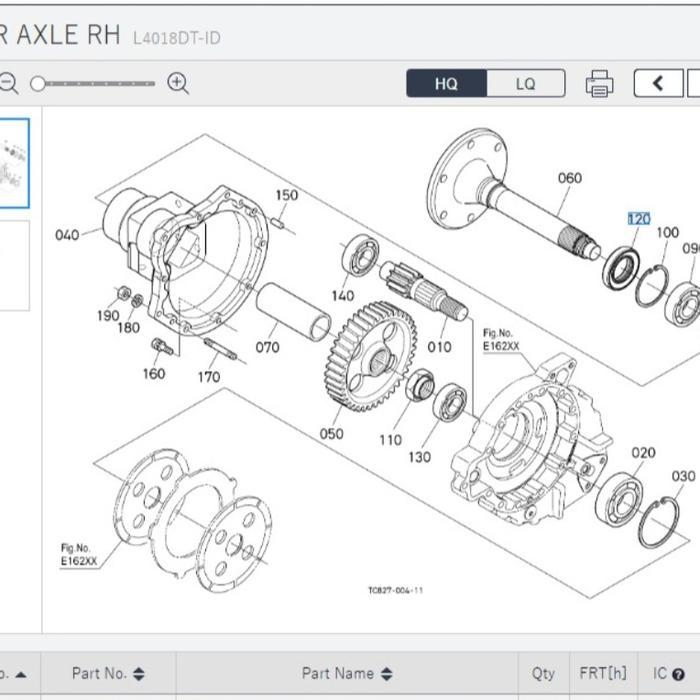700x700 pixels.
Task: Select part label 060 on axle shaft
Action: point(570,178)
